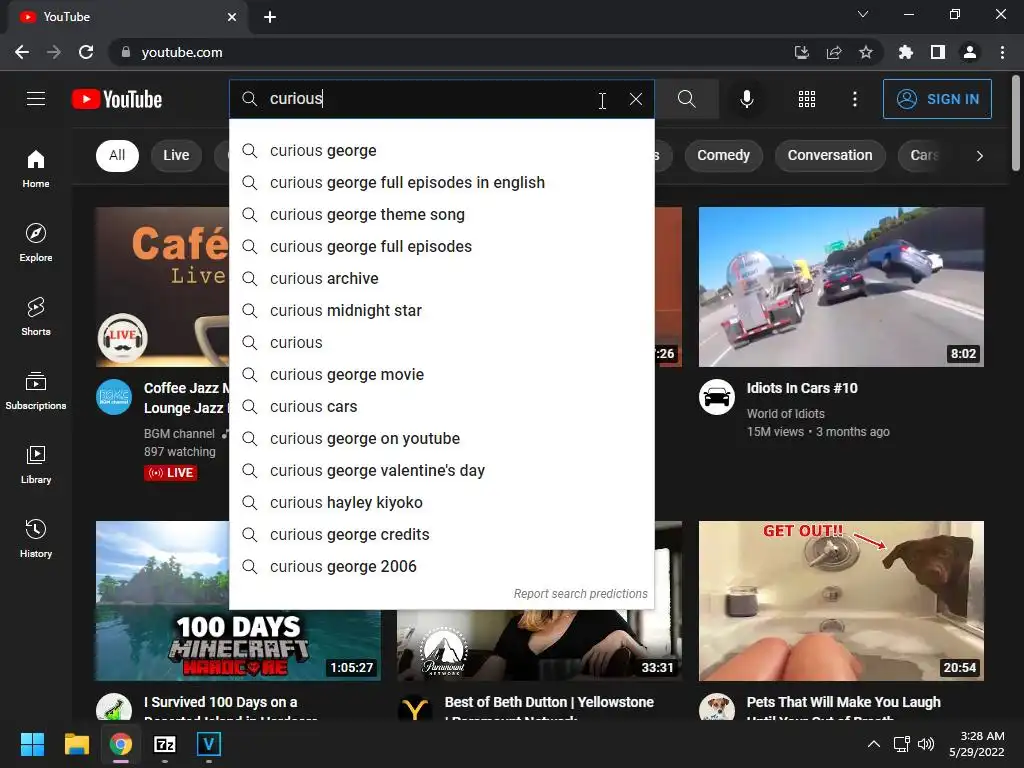This screenshot has height=768, width=1024.
Task: Open the YouTube hamburger guide menu
Action: [36, 99]
